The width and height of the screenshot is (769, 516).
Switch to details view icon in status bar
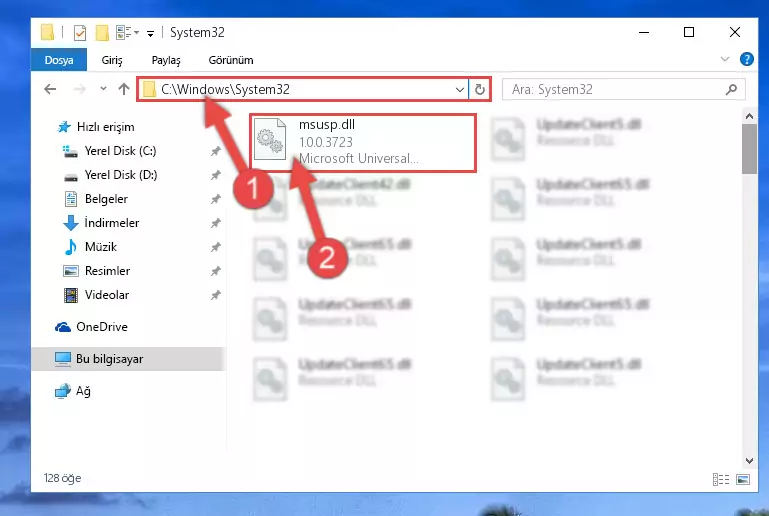tap(720, 479)
